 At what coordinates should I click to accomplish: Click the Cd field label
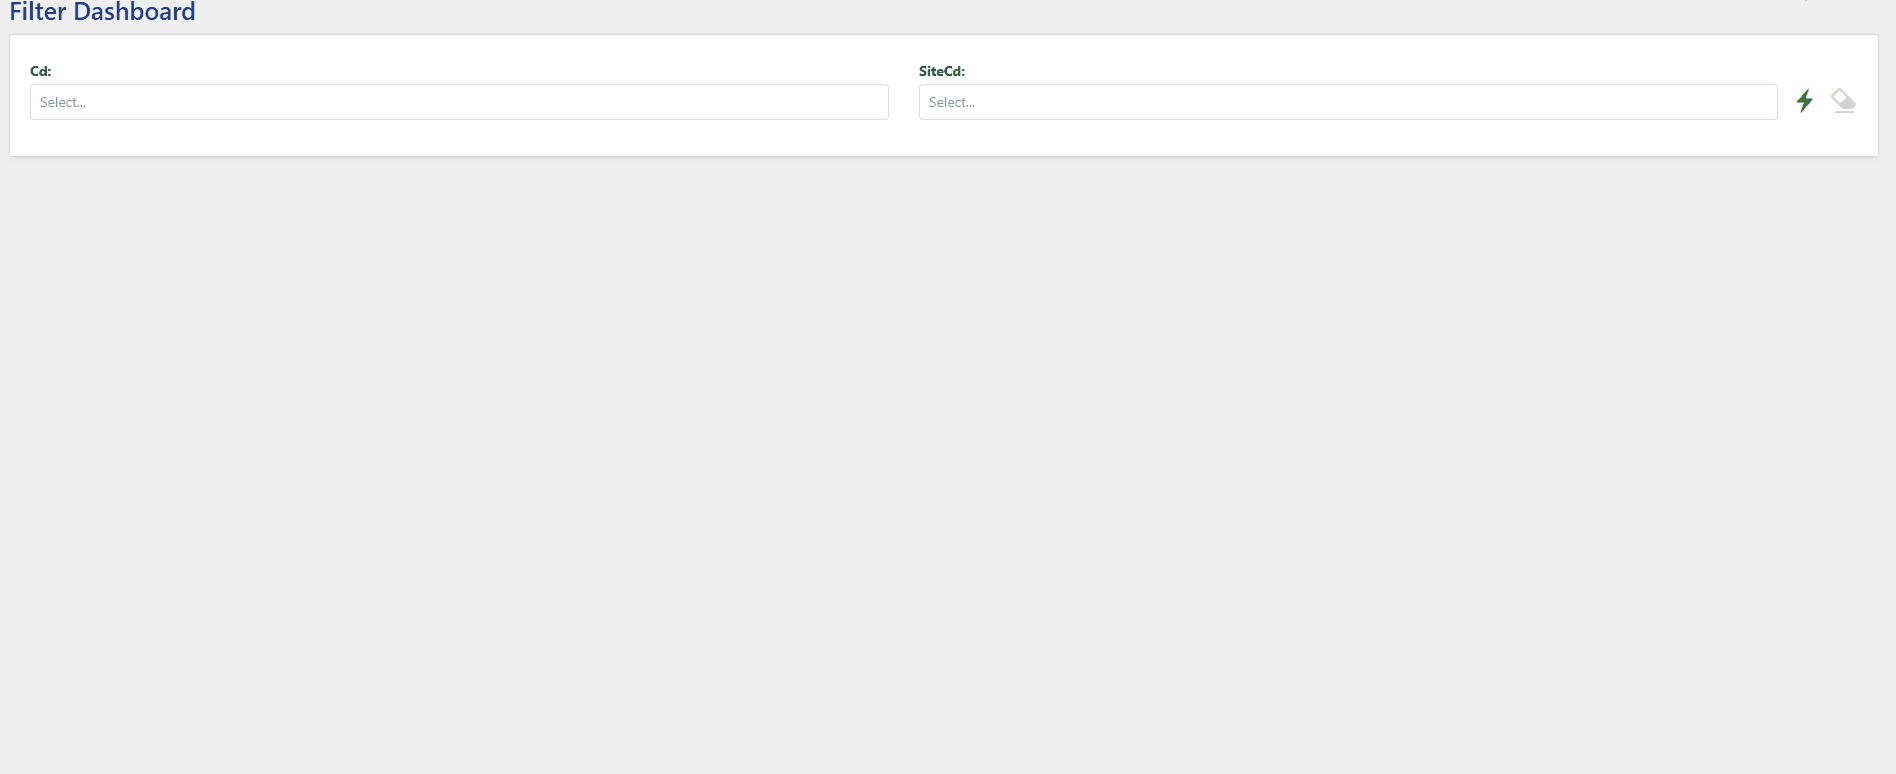tap(41, 71)
